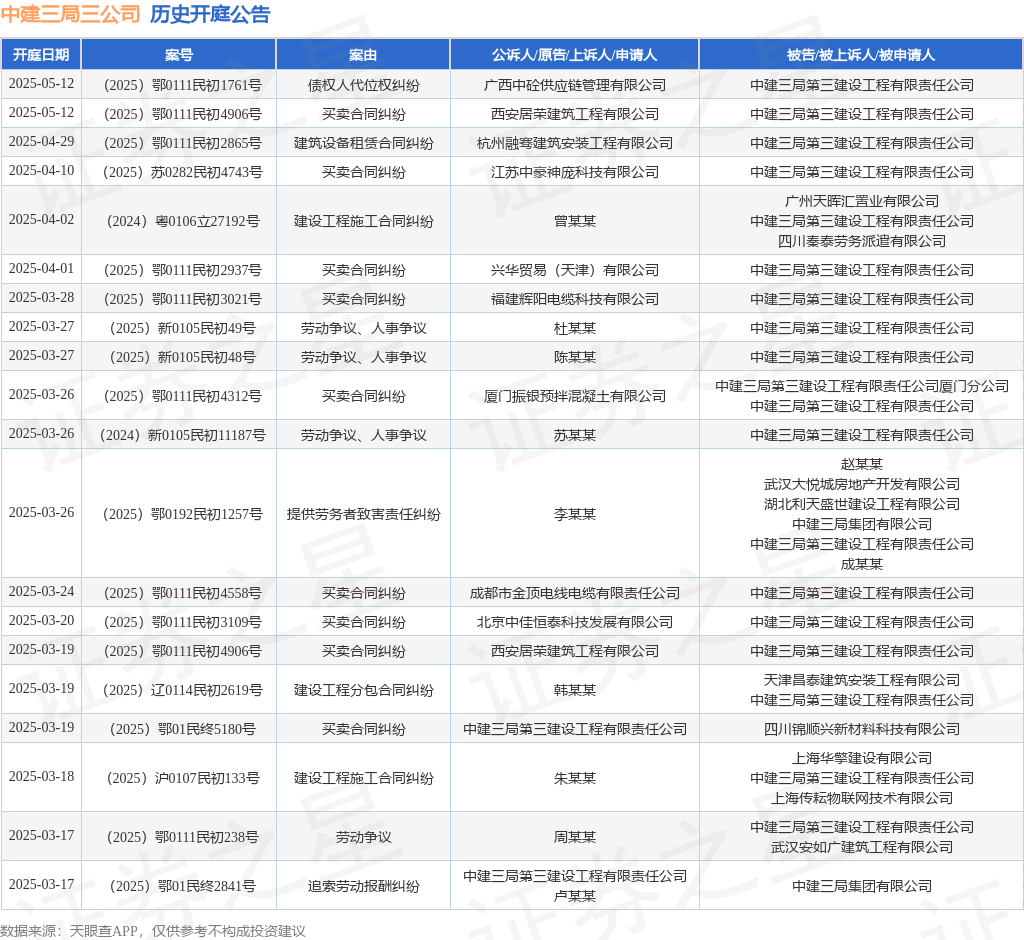This screenshot has width=1024, height=940.
Task: Select case number (2025)新0105民初49号
Action: [x=179, y=328]
